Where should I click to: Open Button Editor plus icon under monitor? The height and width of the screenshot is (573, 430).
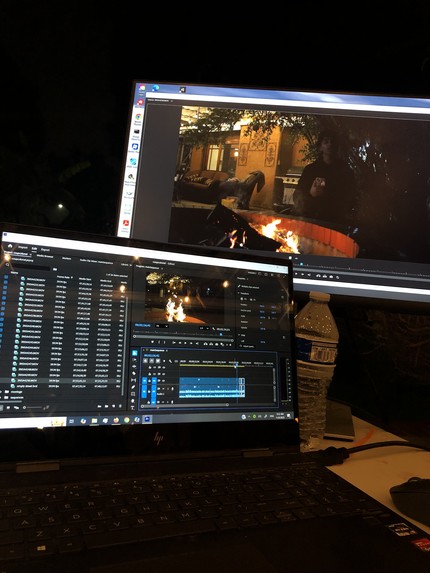coord(230,345)
